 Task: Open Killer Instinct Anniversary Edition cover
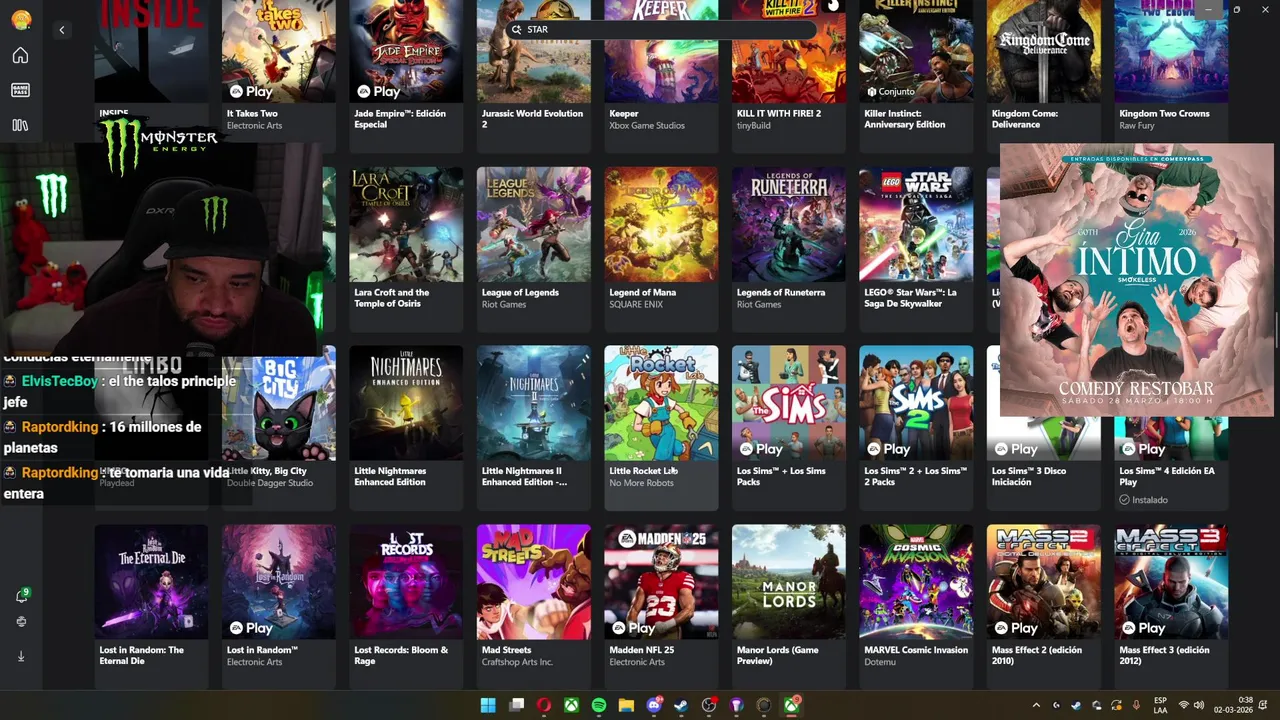point(916,51)
